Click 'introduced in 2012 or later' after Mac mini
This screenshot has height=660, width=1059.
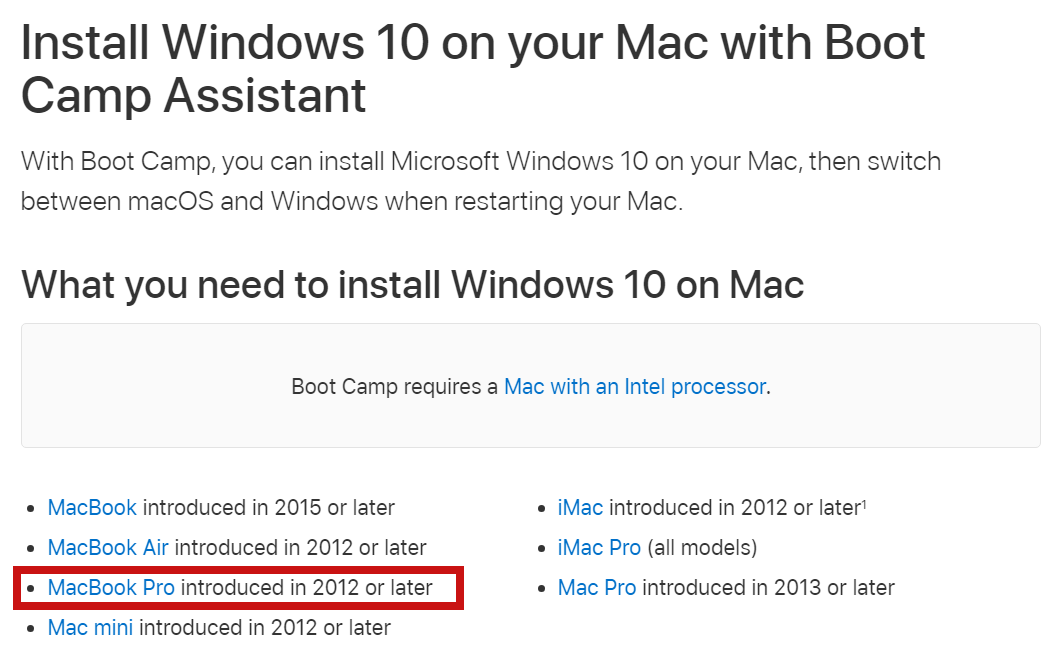click(x=265, y=628)
